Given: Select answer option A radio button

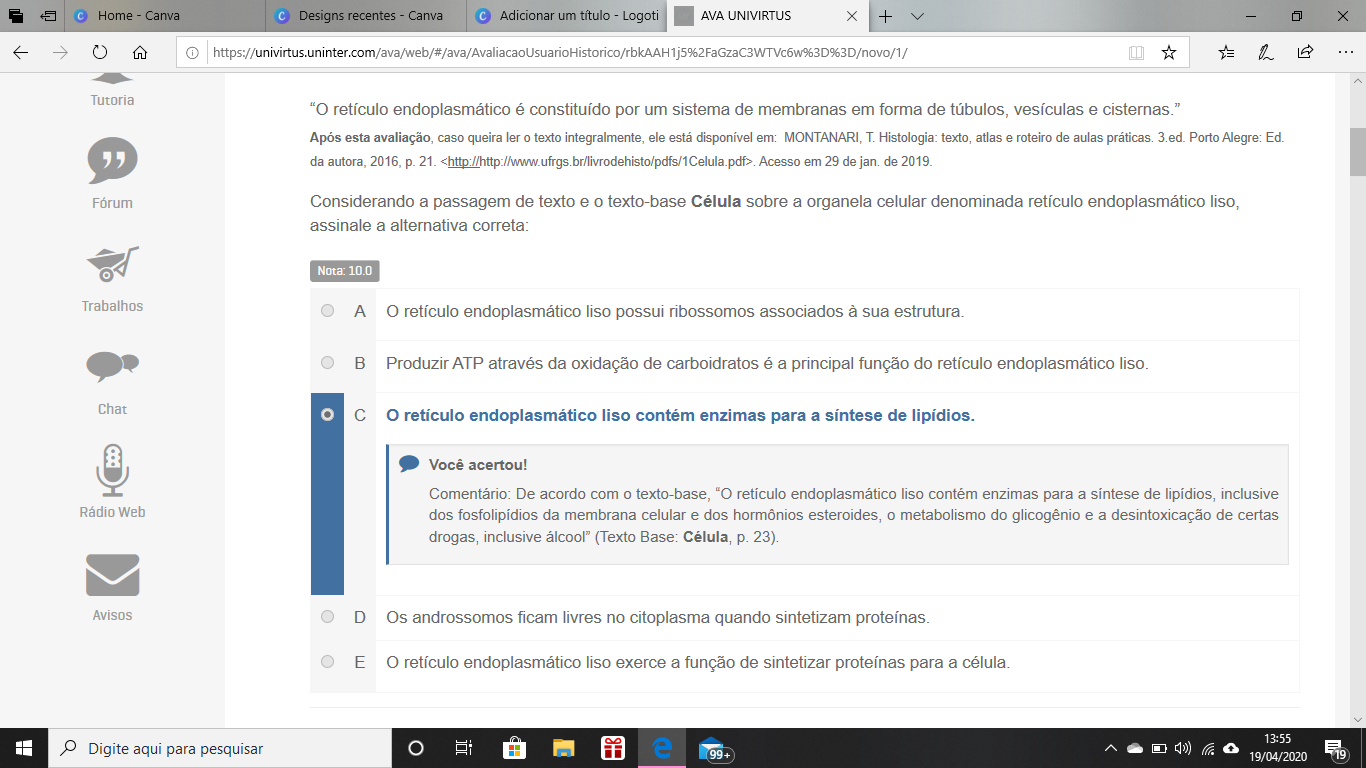Looking at the screenshot, I should pyautogui.click(x=328, y=311).
